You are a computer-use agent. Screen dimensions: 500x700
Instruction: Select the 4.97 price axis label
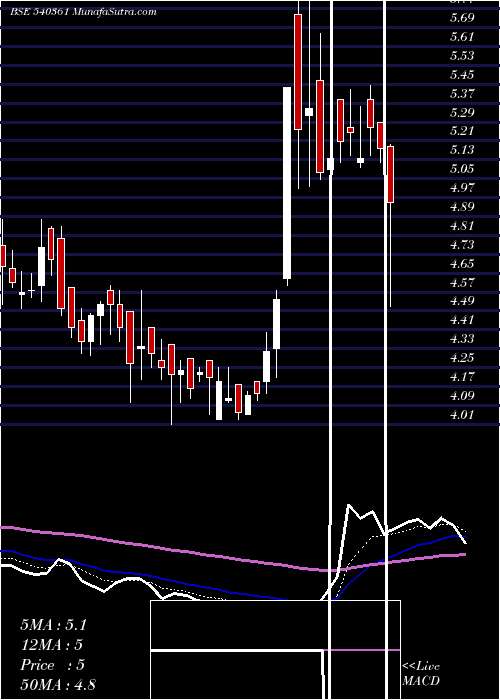pyautogui.click(x=462, y=188)
